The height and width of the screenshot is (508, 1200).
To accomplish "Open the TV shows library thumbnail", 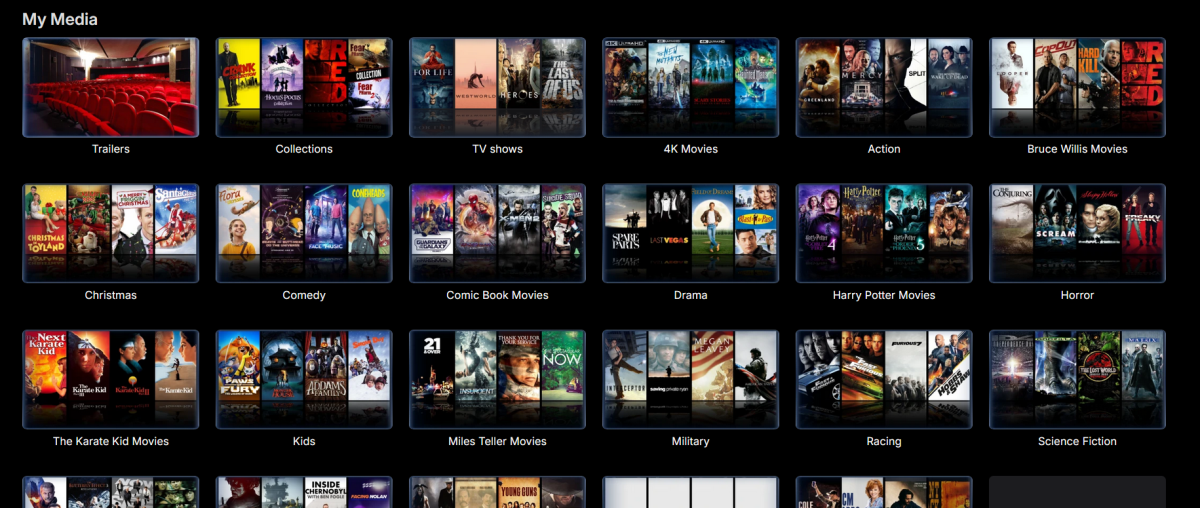I will coord(497,87).
